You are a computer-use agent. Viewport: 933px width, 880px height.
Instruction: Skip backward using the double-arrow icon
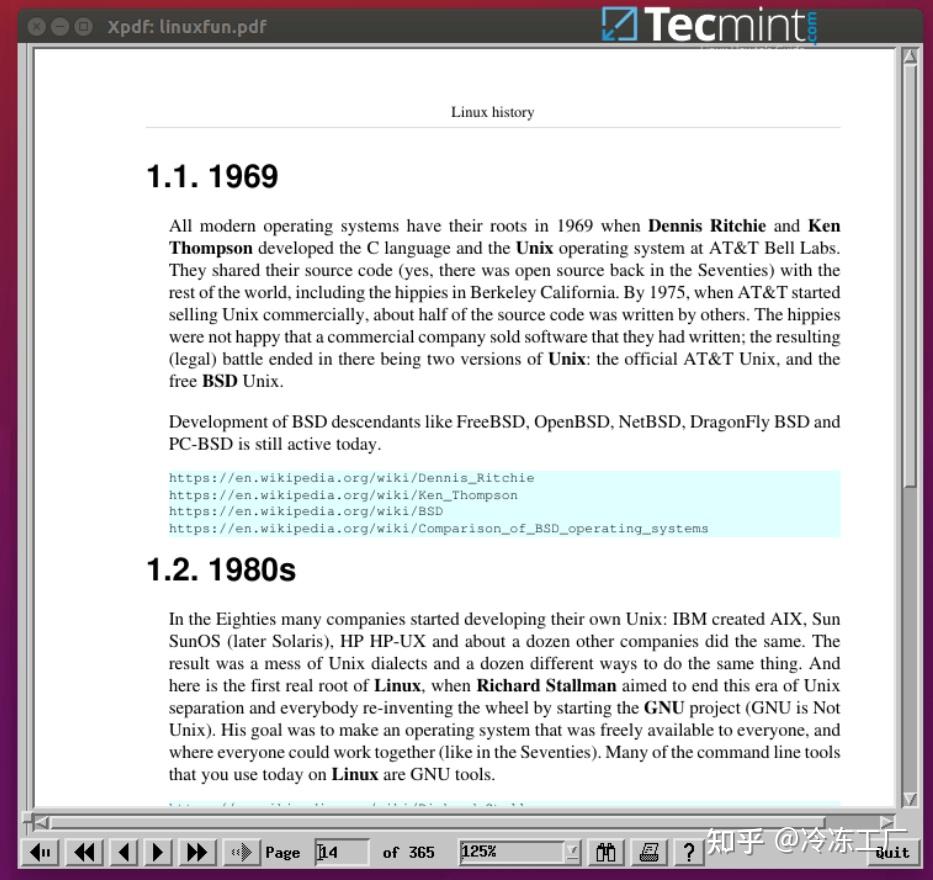point(85,852)
